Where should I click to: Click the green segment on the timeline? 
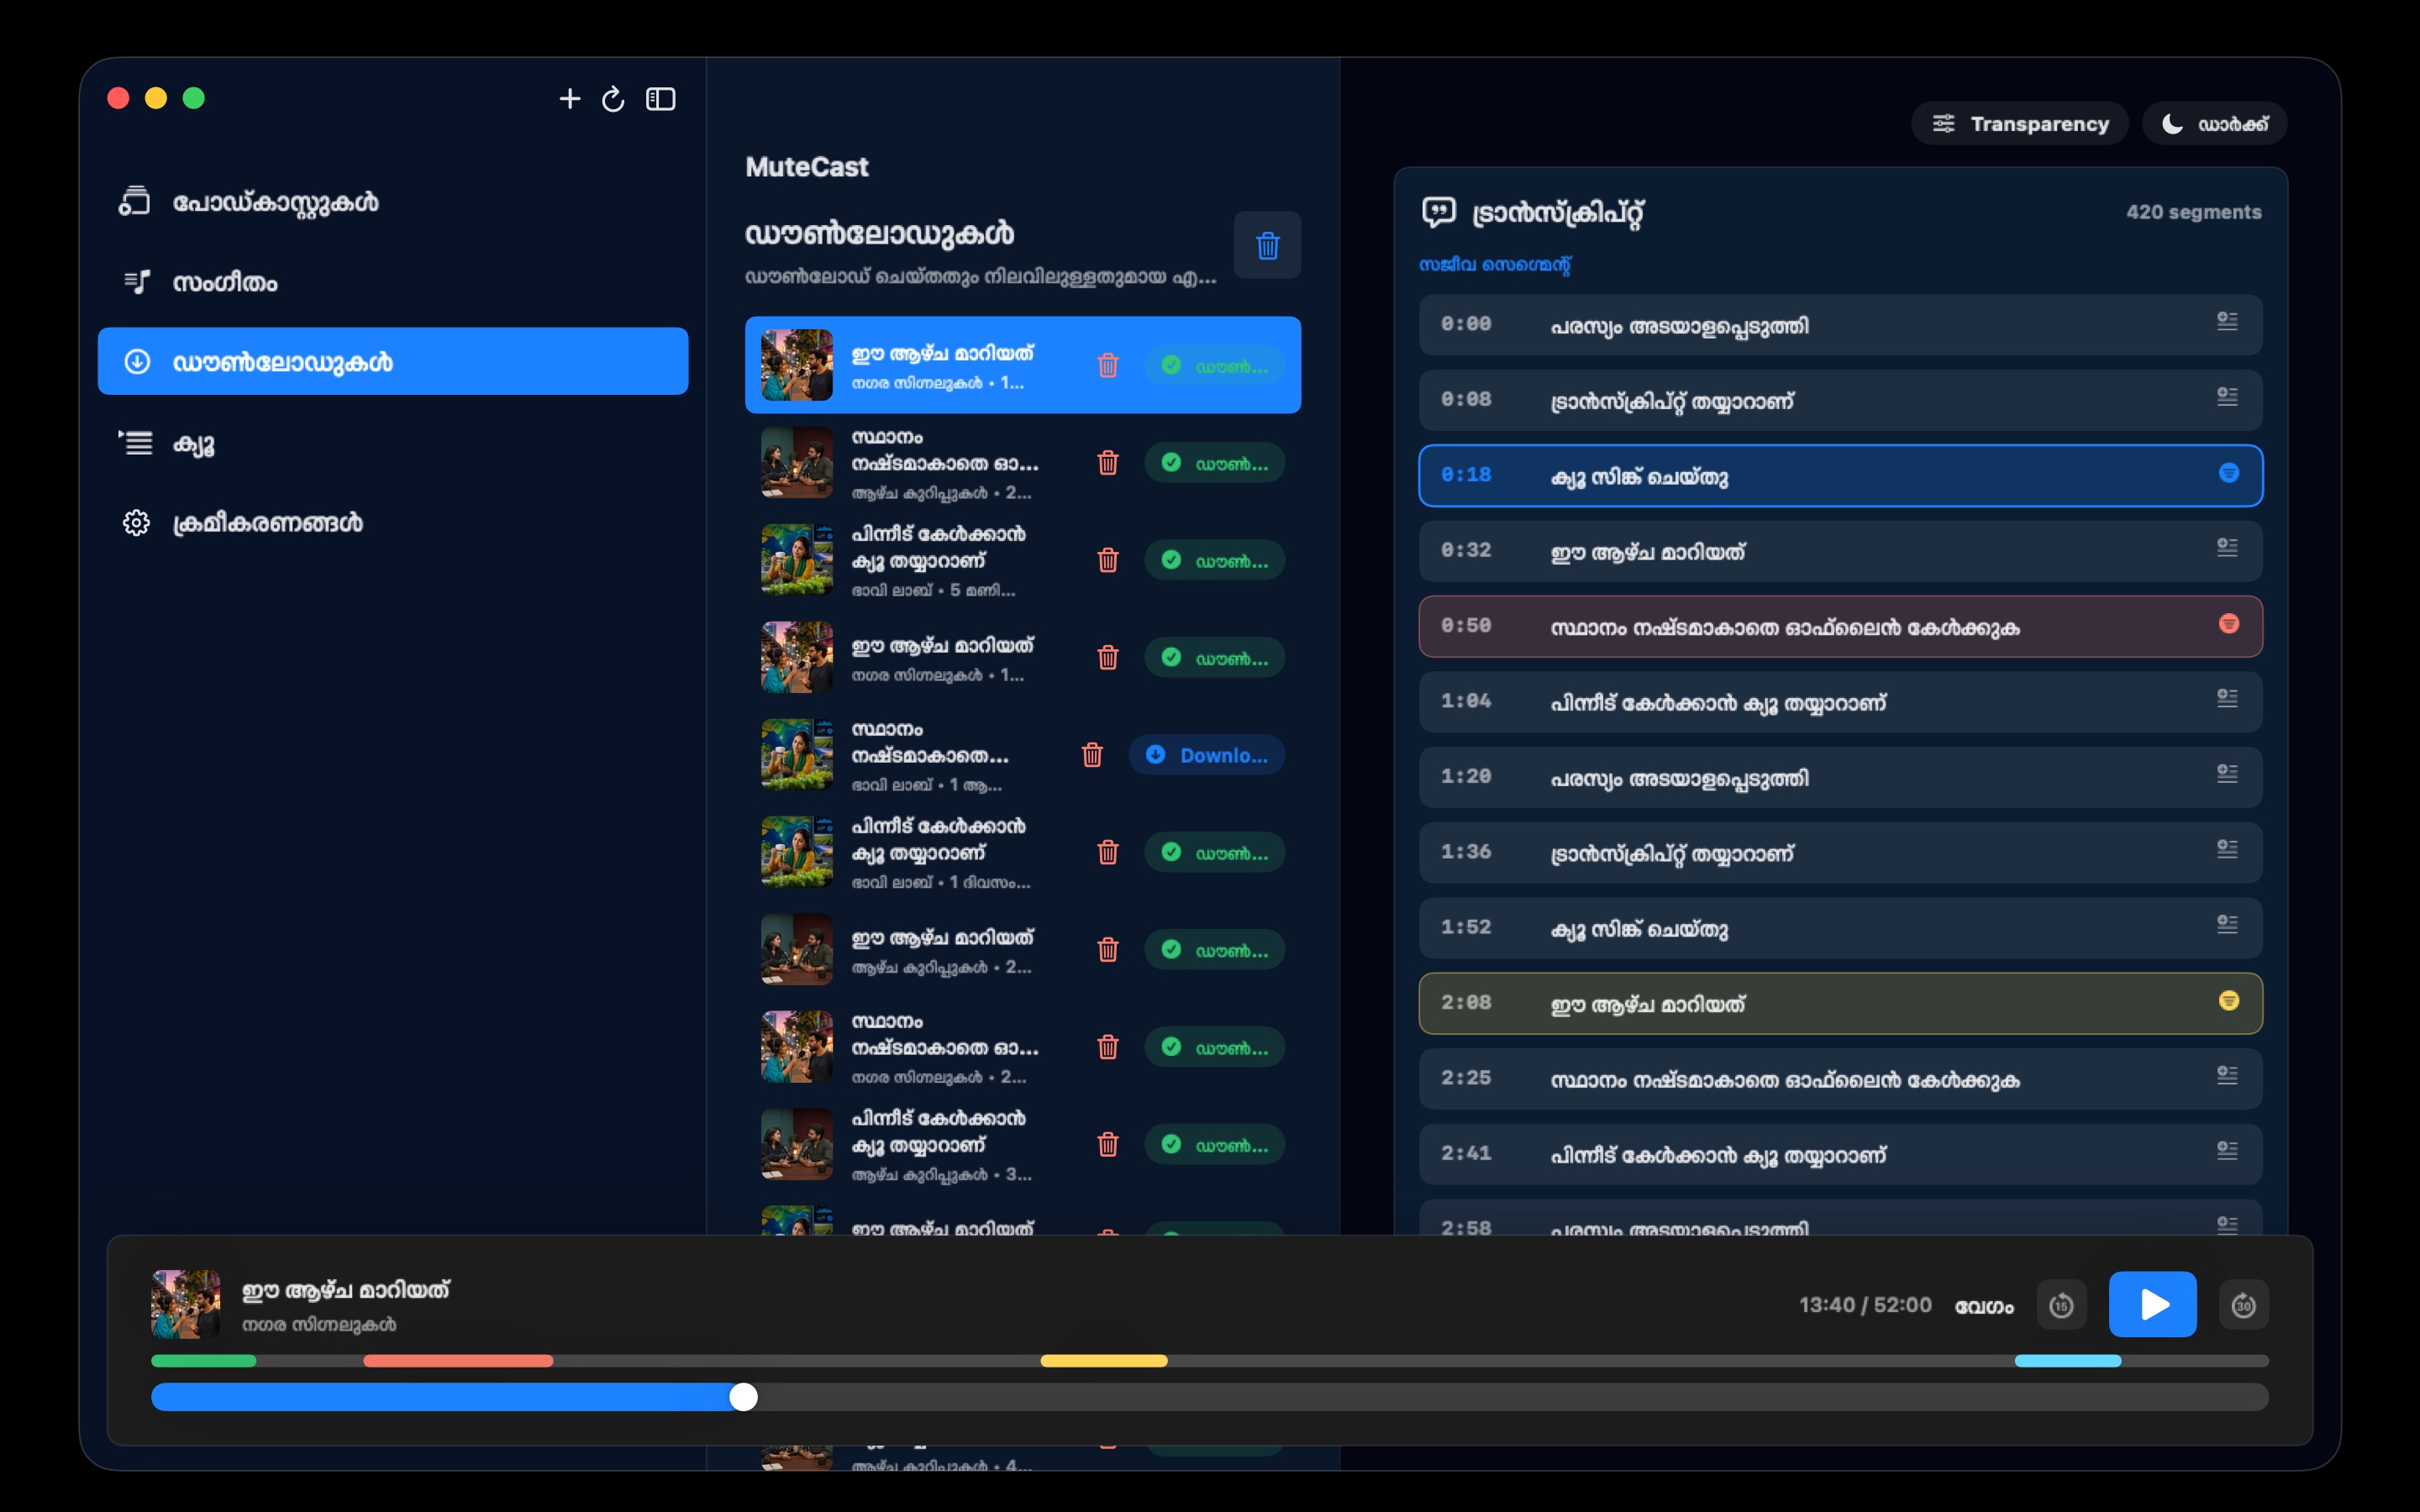pyautogui.click(x=204, y=1361)
